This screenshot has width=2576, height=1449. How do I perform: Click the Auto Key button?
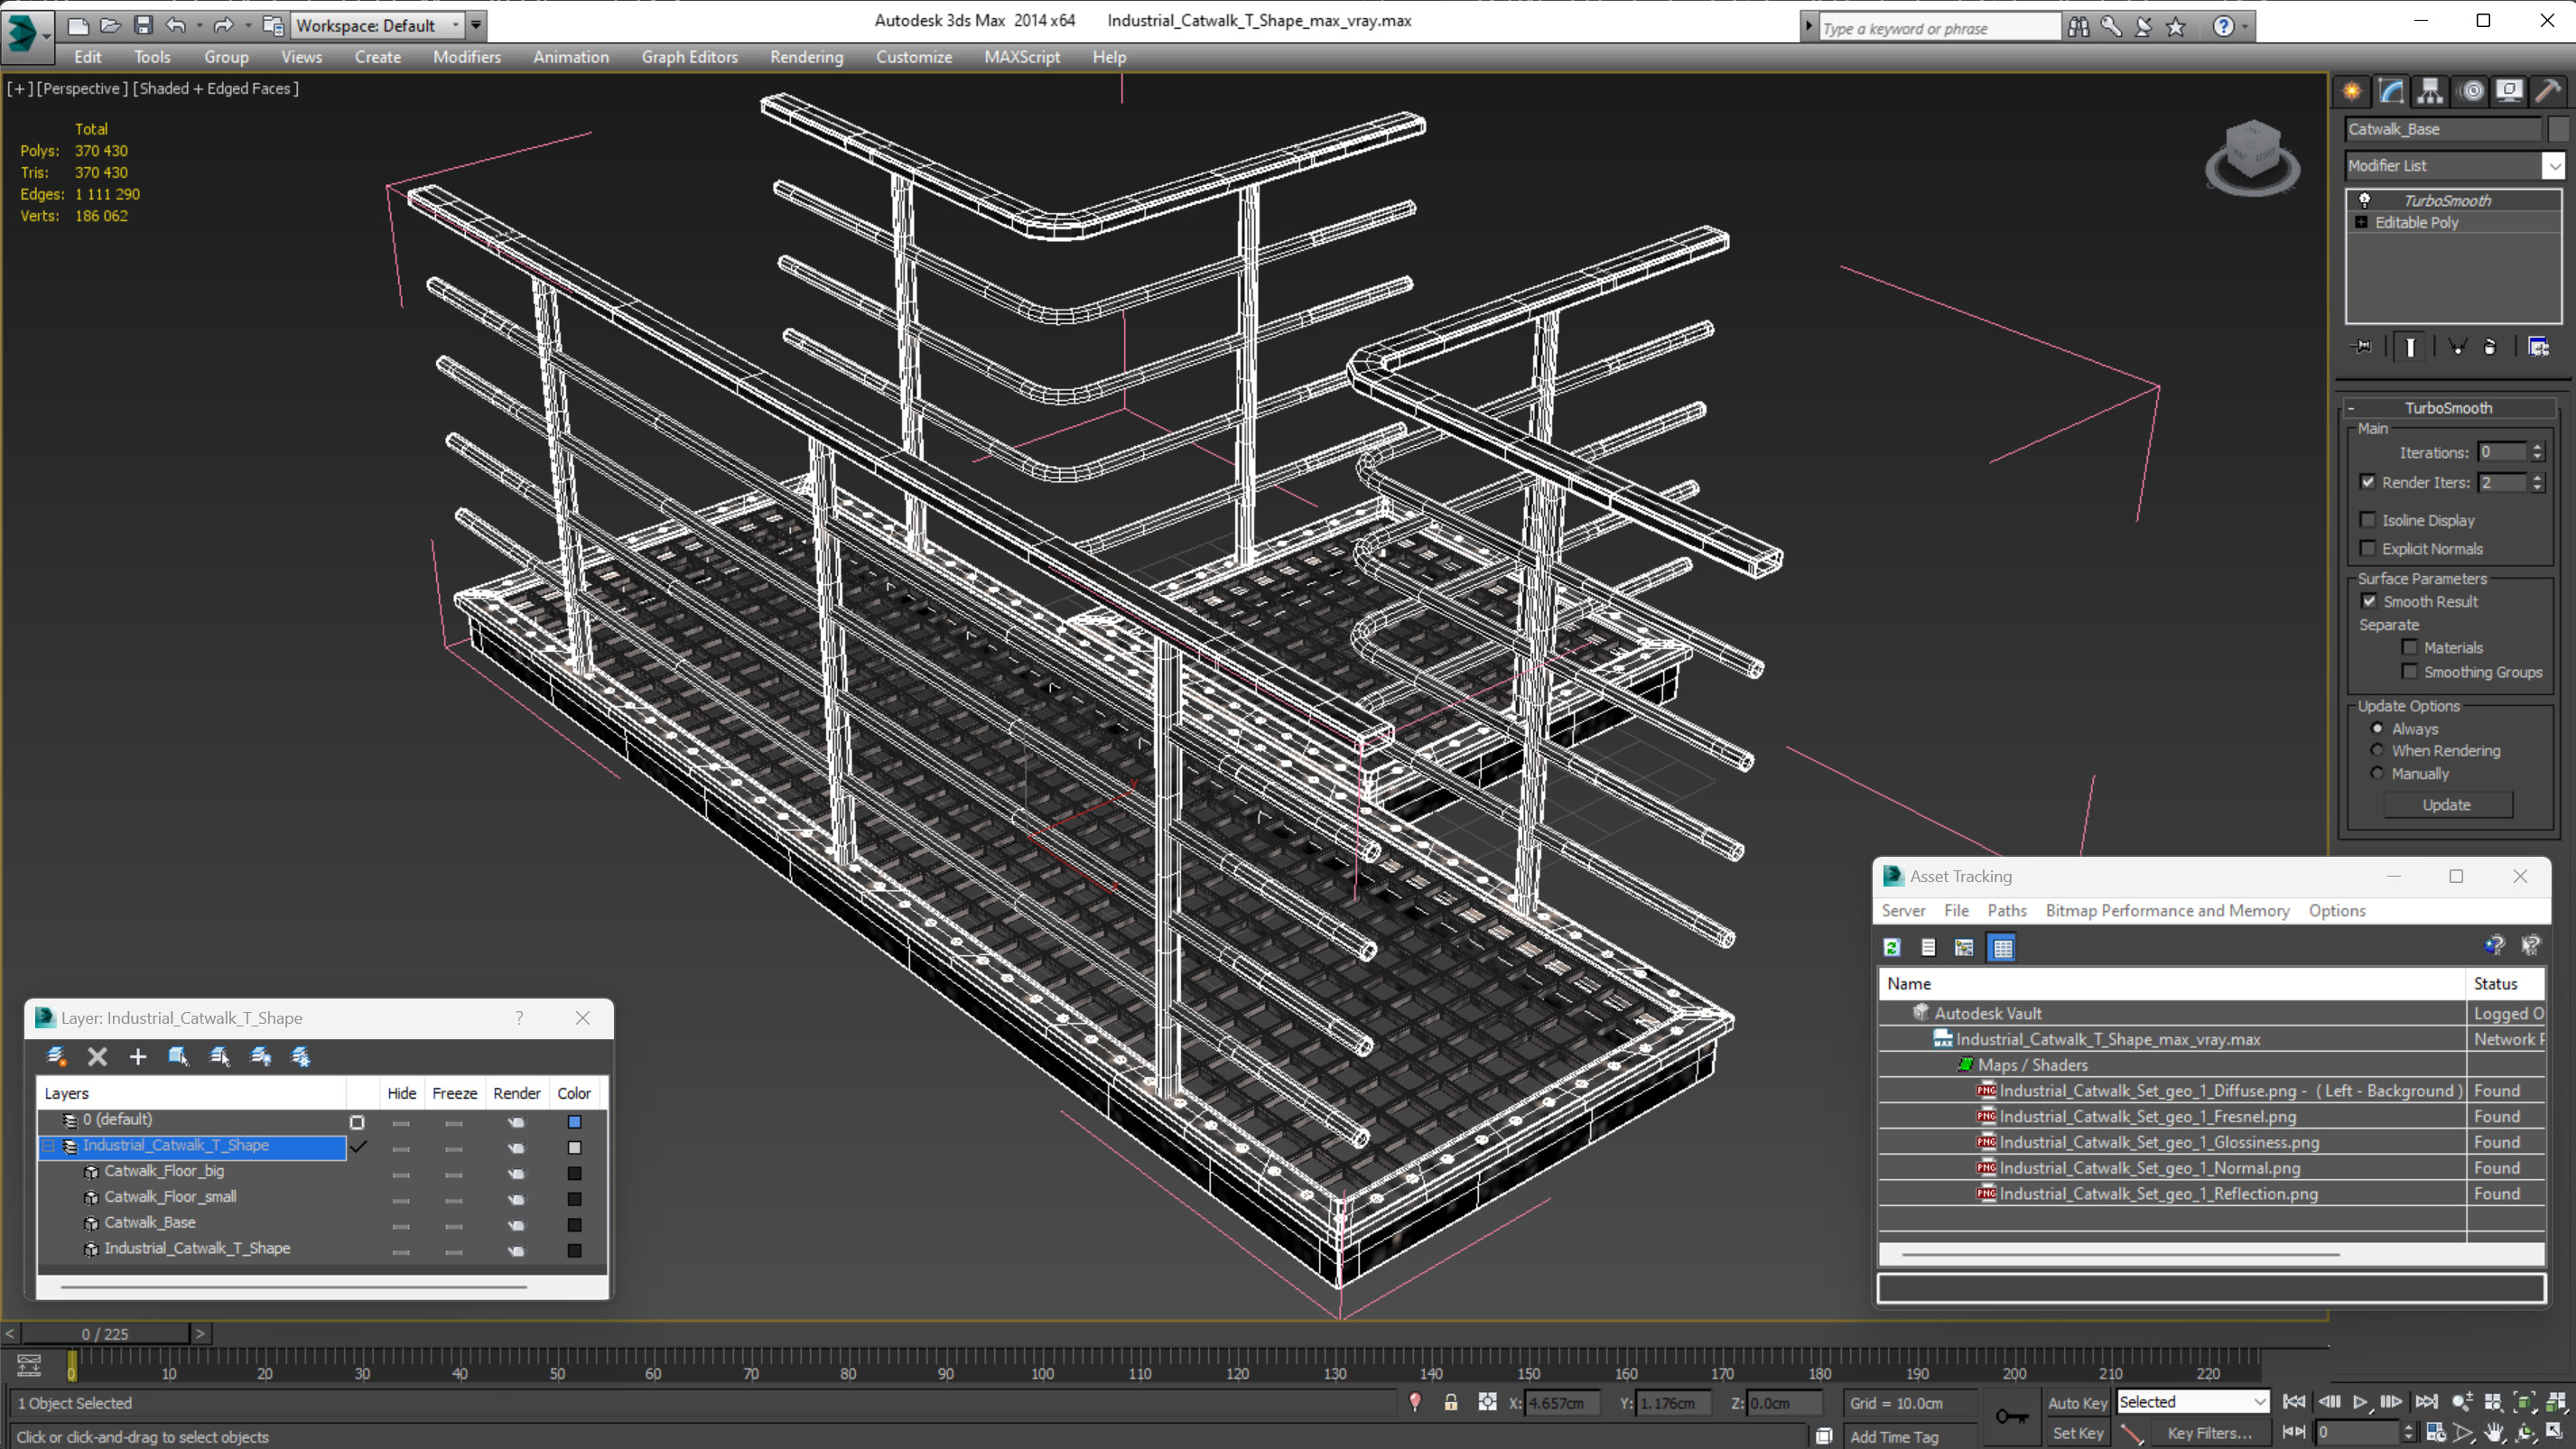click(2076, 1402)
